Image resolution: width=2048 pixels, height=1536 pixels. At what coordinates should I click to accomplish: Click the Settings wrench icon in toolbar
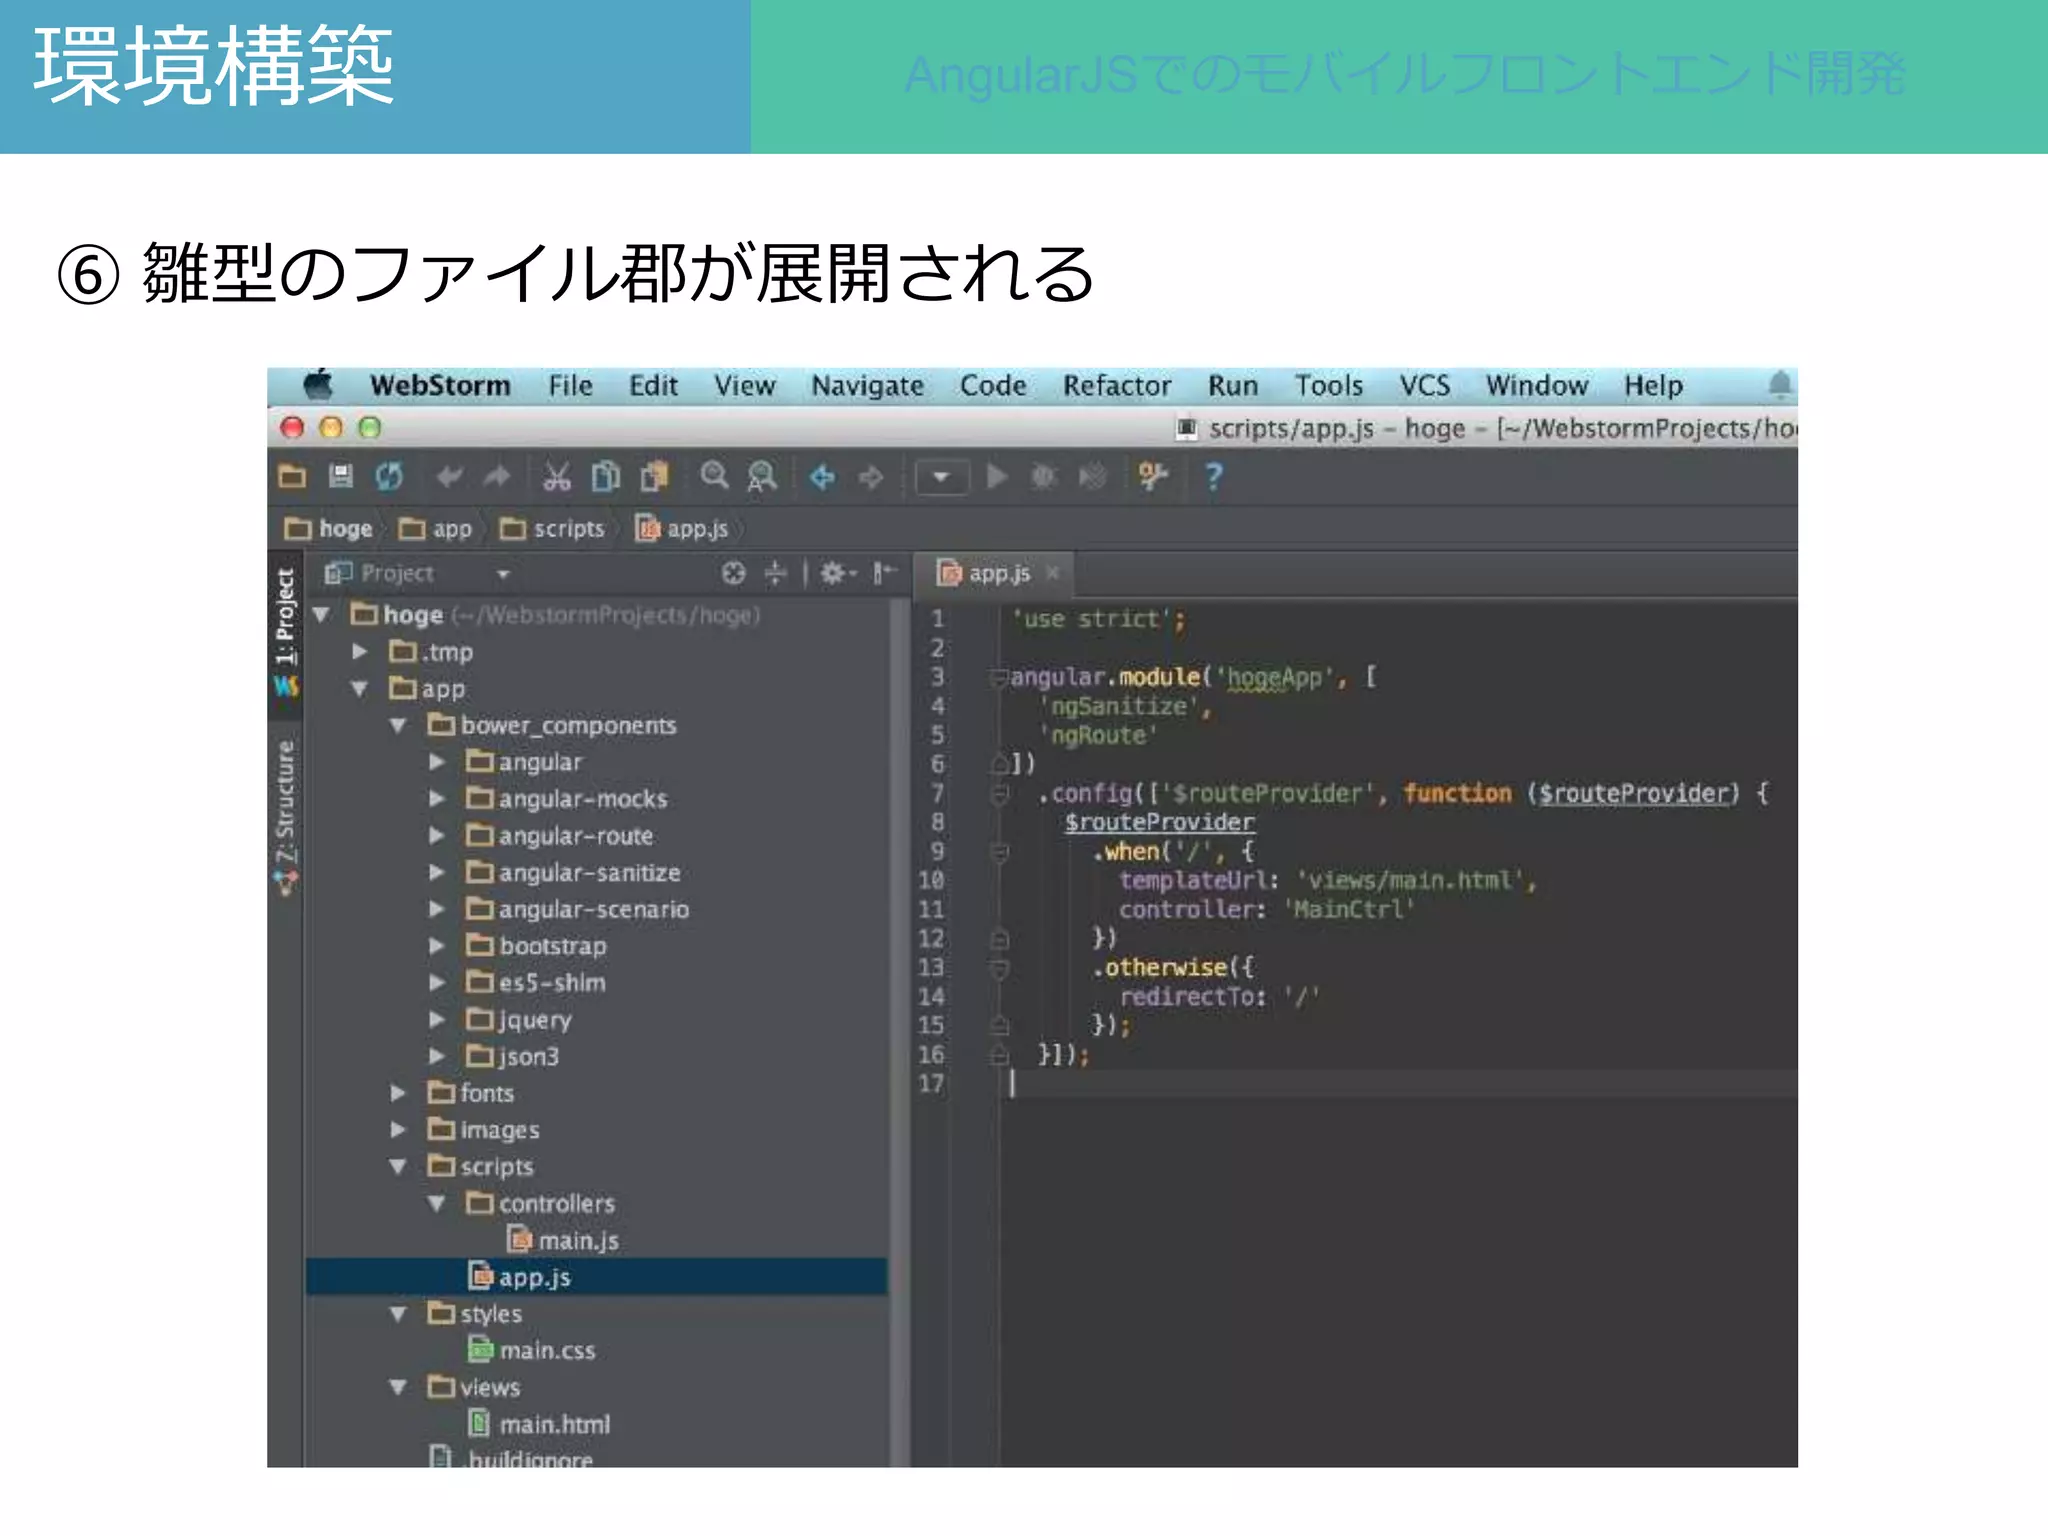[x=1153, y=477]
